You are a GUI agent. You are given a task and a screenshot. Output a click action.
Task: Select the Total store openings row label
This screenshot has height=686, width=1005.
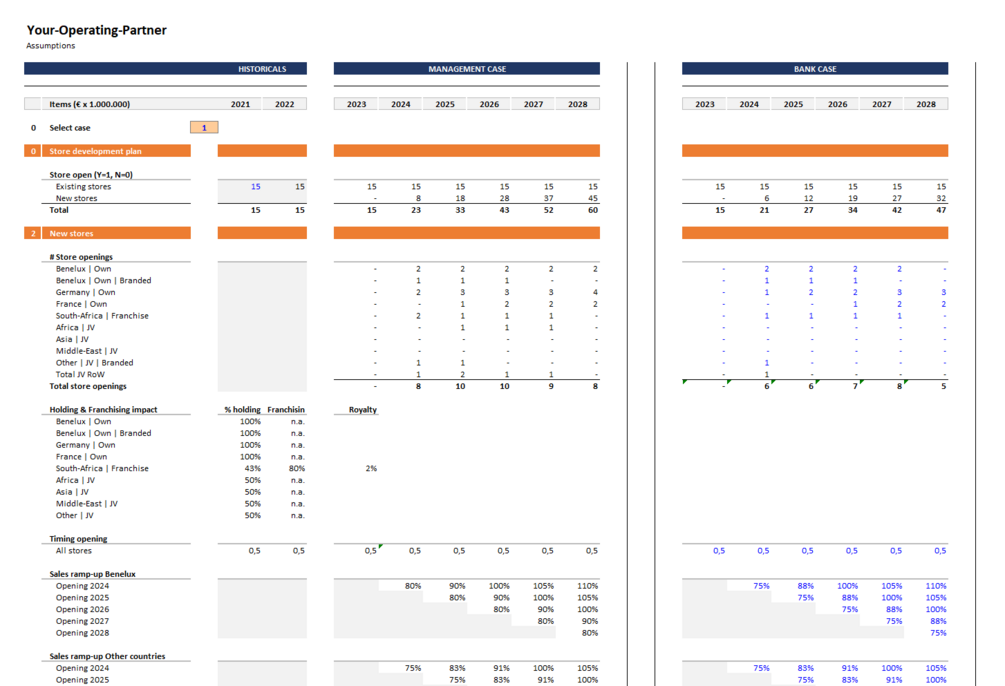(88, 386)
